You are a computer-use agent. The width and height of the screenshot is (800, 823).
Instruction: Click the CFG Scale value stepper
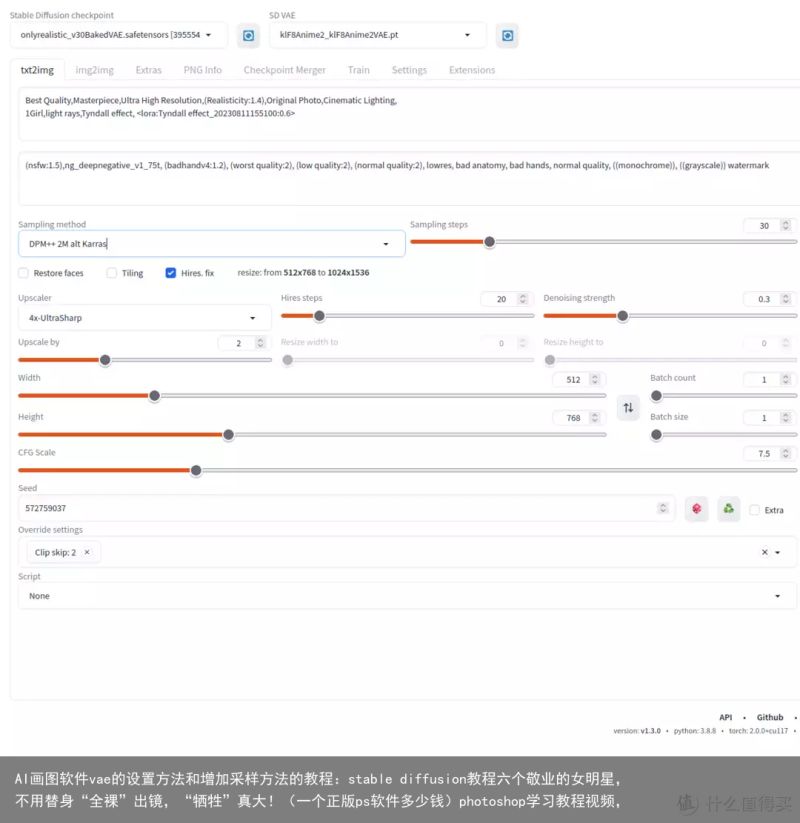point(786,453)
